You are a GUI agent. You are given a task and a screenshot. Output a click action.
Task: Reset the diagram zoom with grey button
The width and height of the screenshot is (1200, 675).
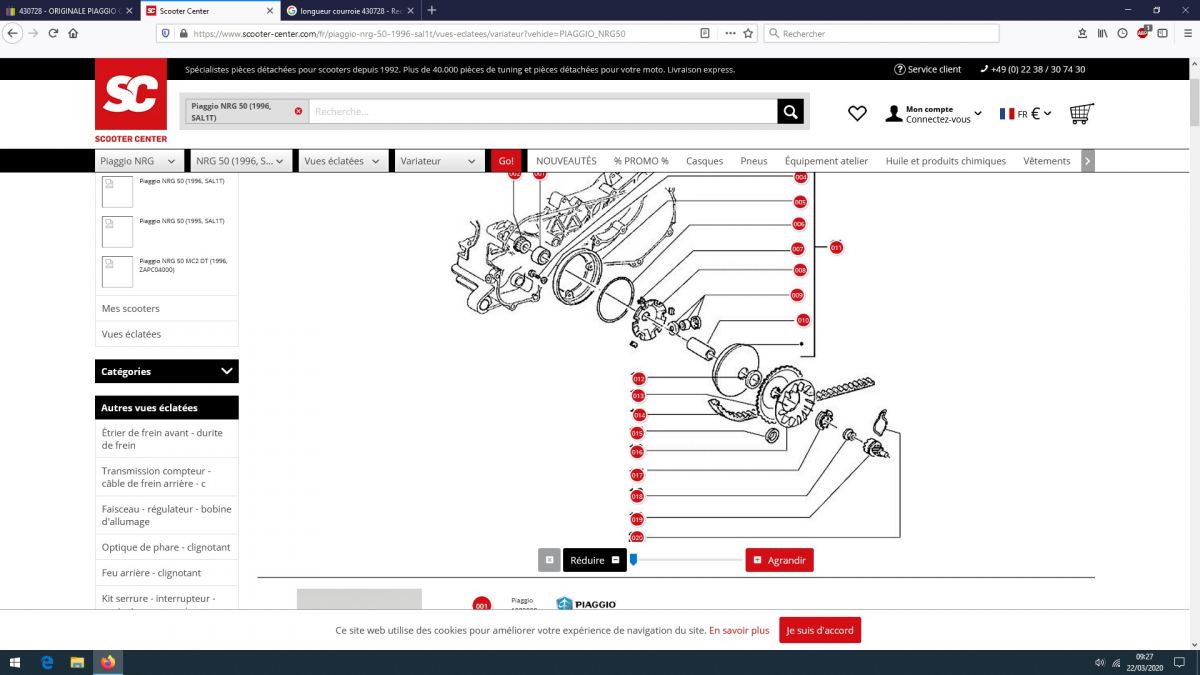coord(549,560)
